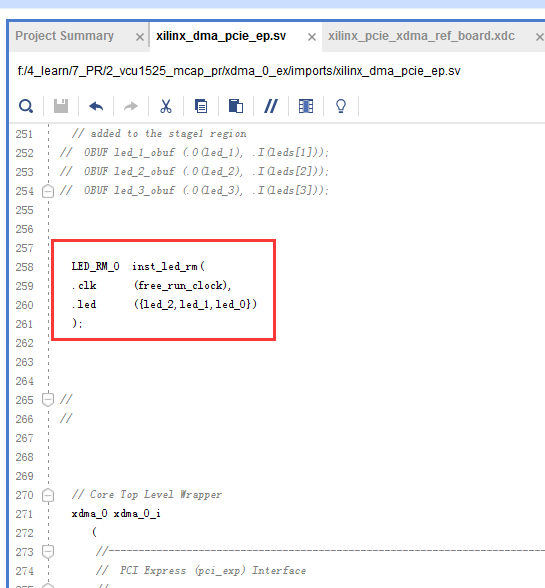This screenshot has height=588, width=545.
Task: Paste clipboard contents
Action: (x=236, y=106)
